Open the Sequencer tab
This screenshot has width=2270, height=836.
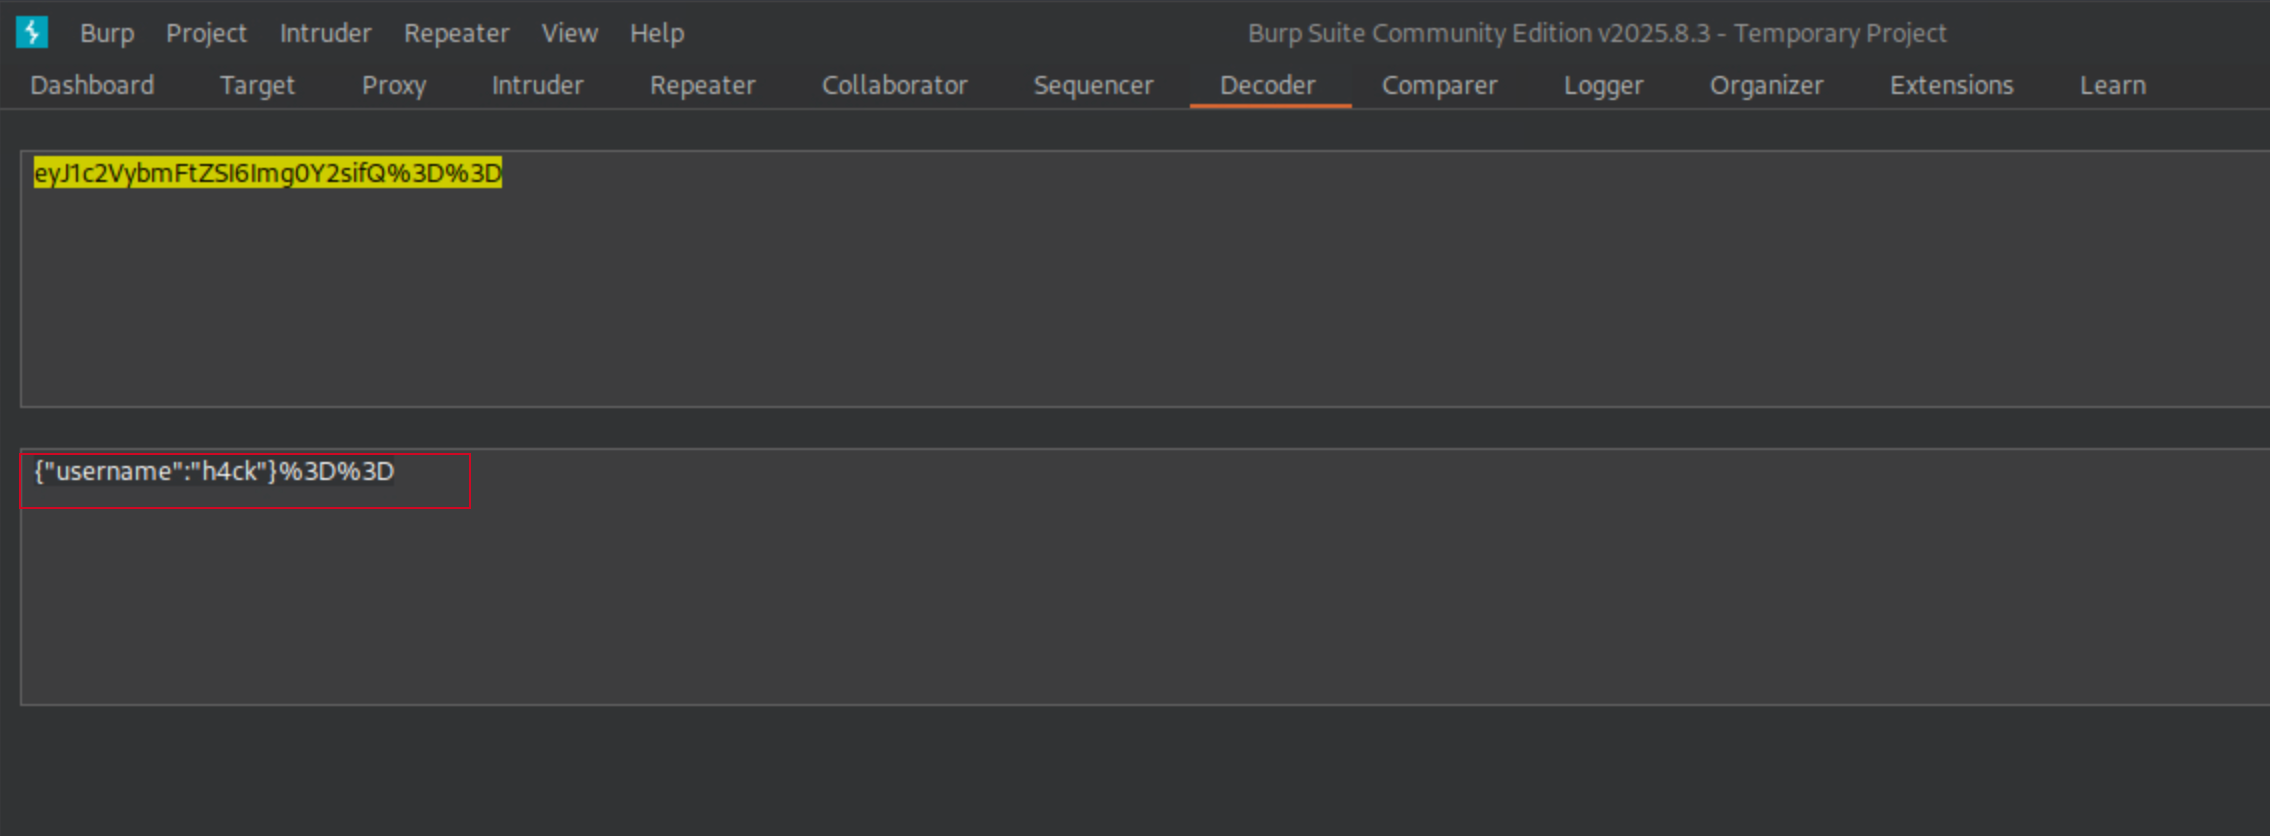pos(1093,85)
